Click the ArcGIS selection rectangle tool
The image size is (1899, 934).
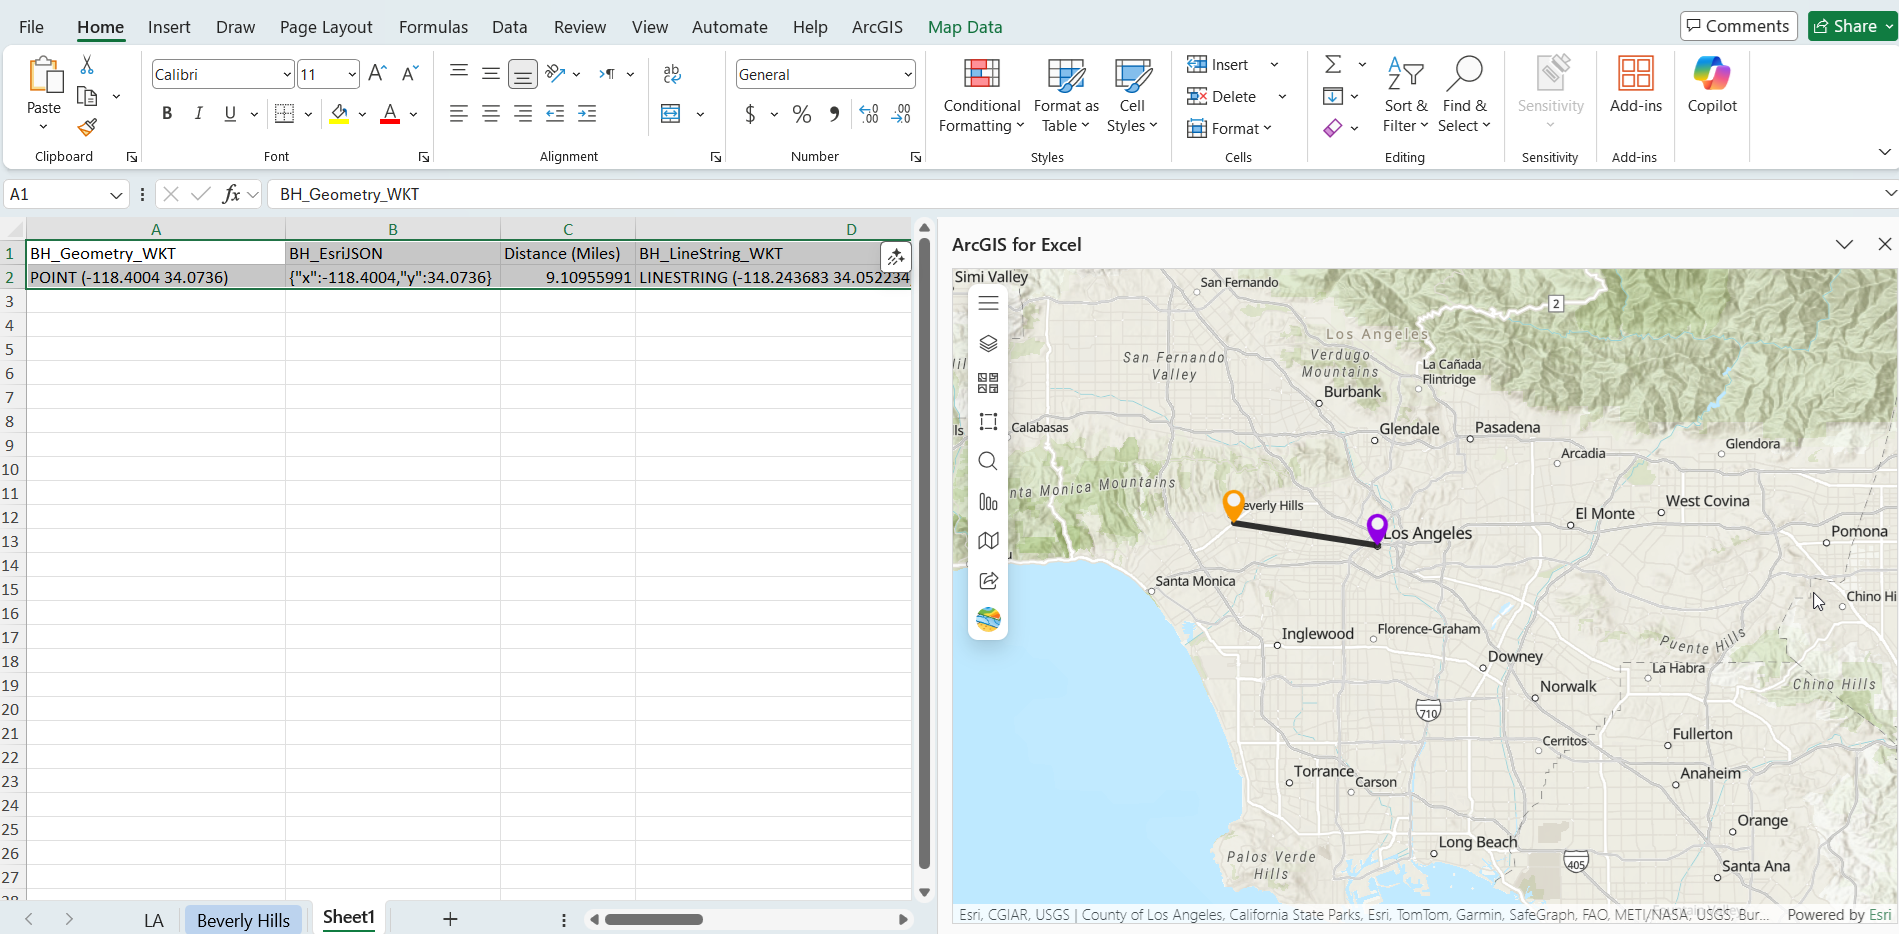tap(988, 422)
